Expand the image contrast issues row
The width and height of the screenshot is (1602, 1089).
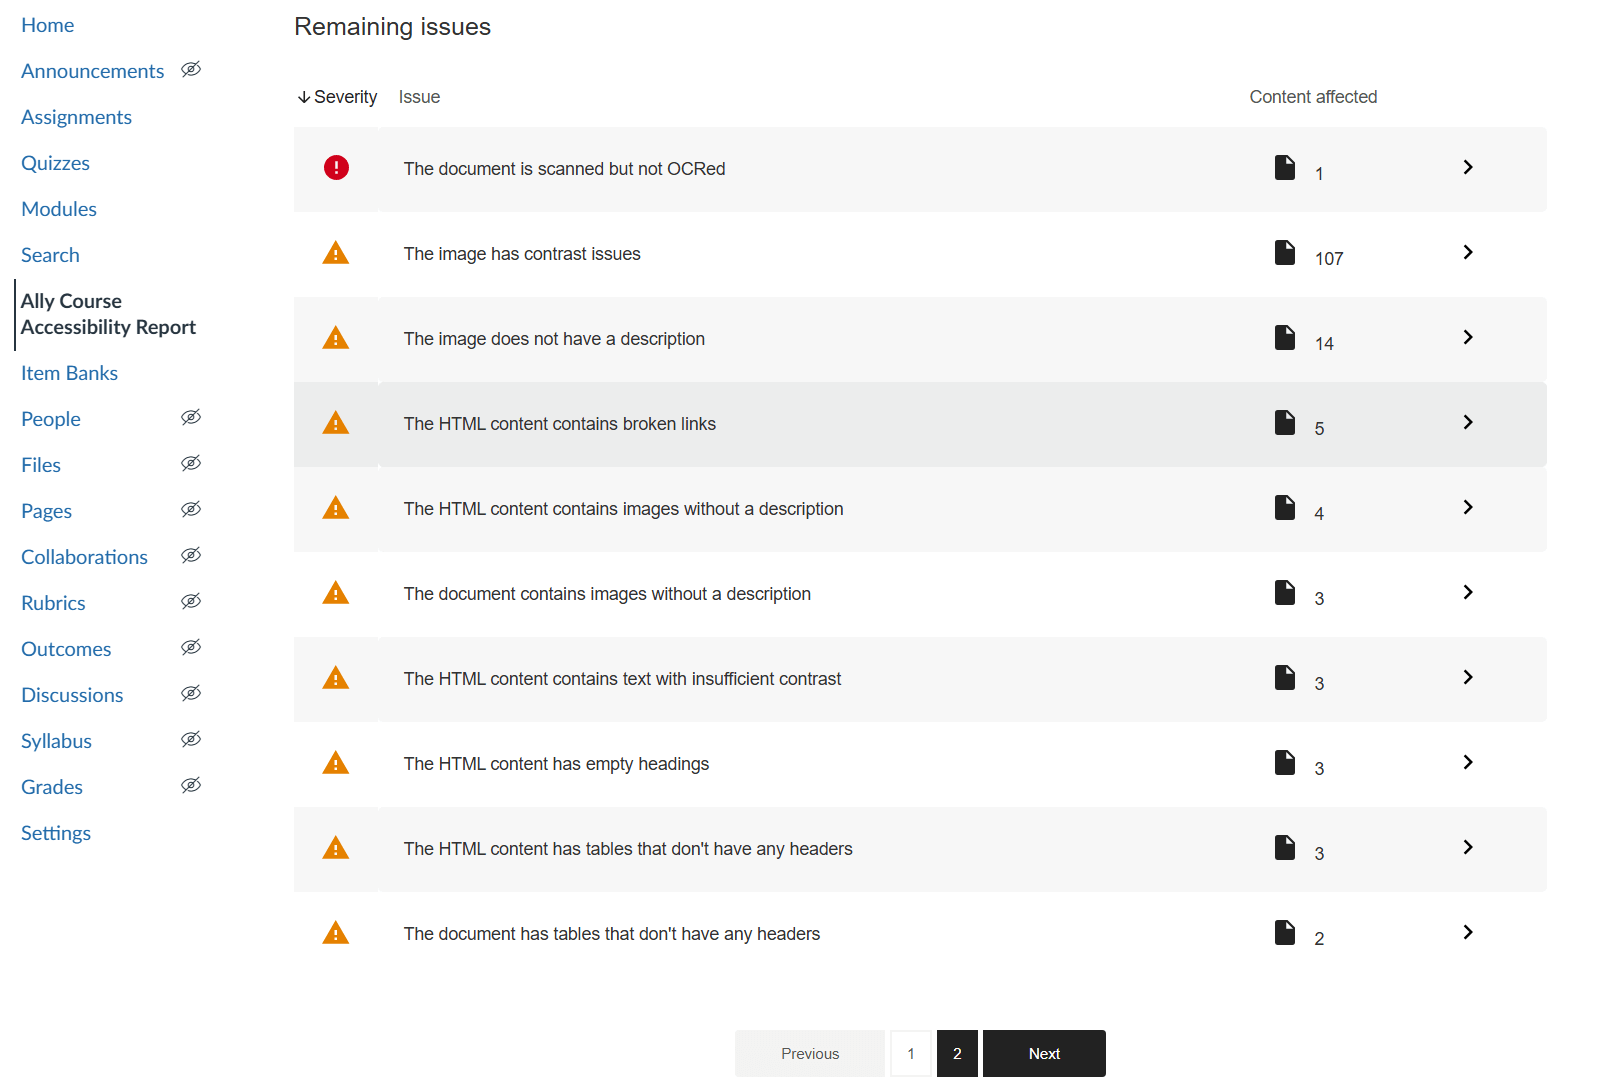[x=1468, y=253]
